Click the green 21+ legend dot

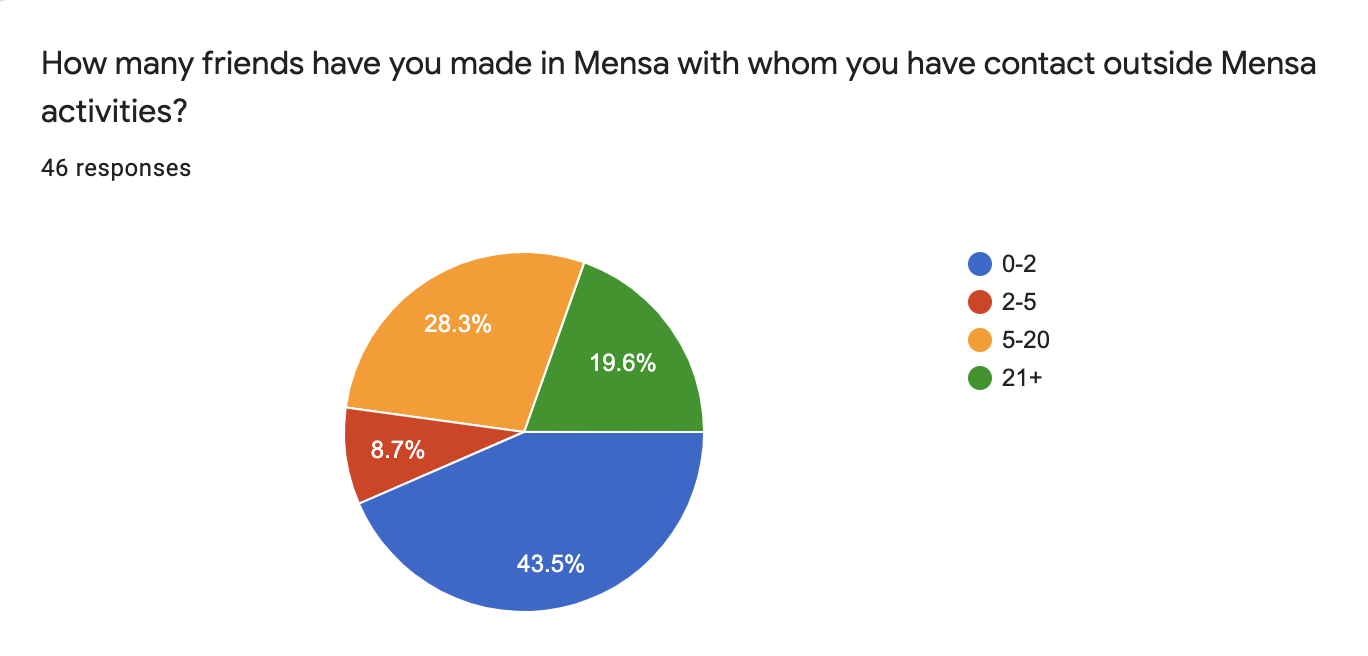[x=980, y=378]
